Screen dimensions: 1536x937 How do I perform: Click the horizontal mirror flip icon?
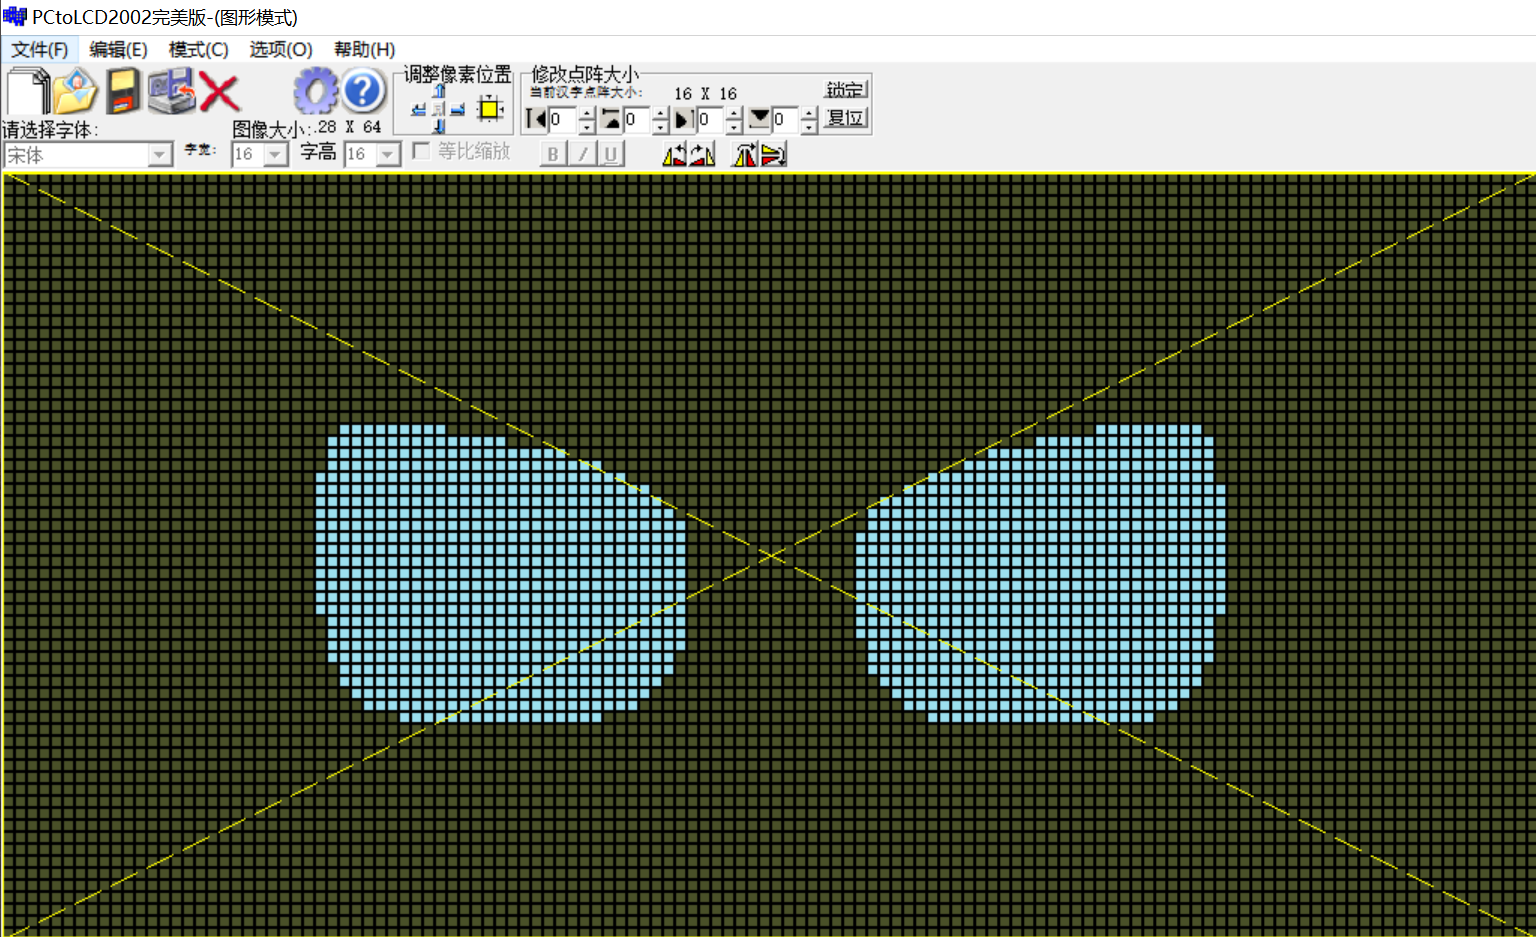point(745,155)
